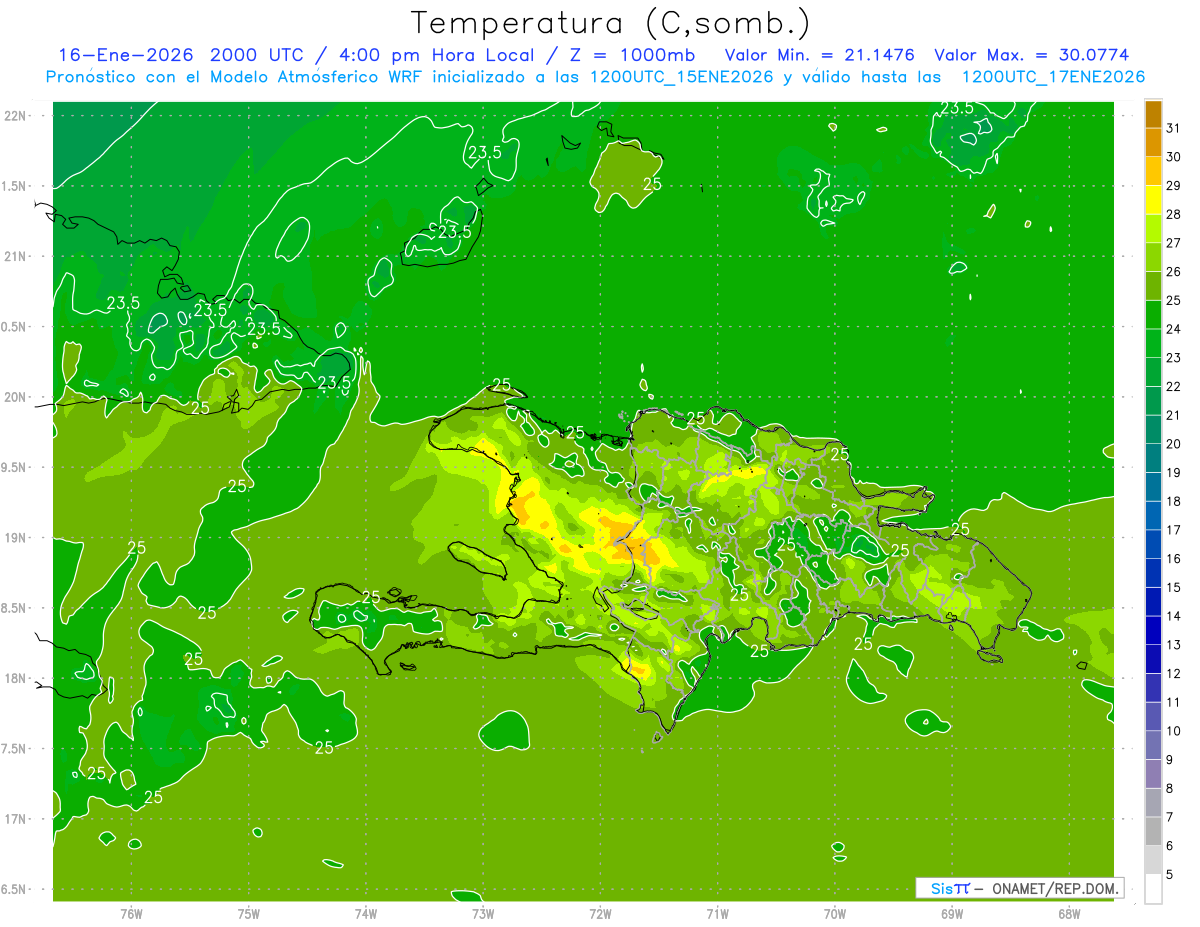Click the color bar number 26

point(1173,272)
